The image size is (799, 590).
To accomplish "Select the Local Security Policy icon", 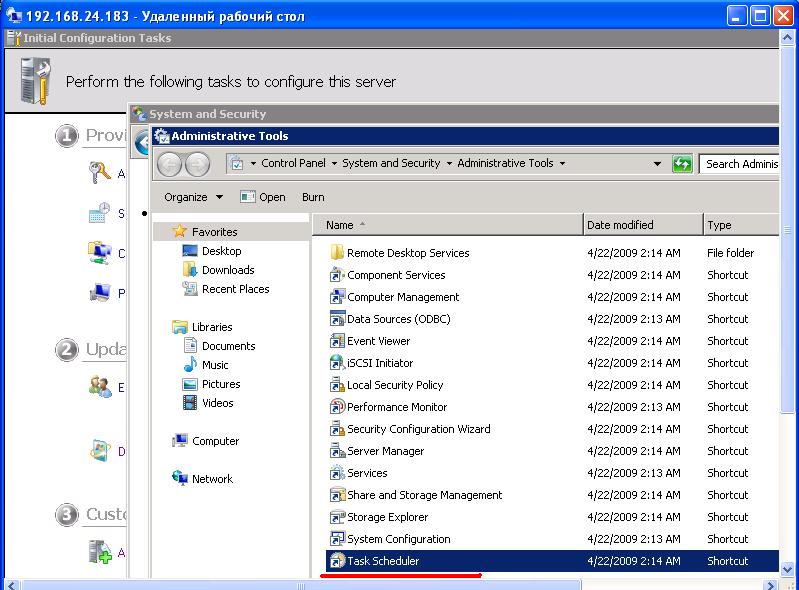I will click(337, 384).
